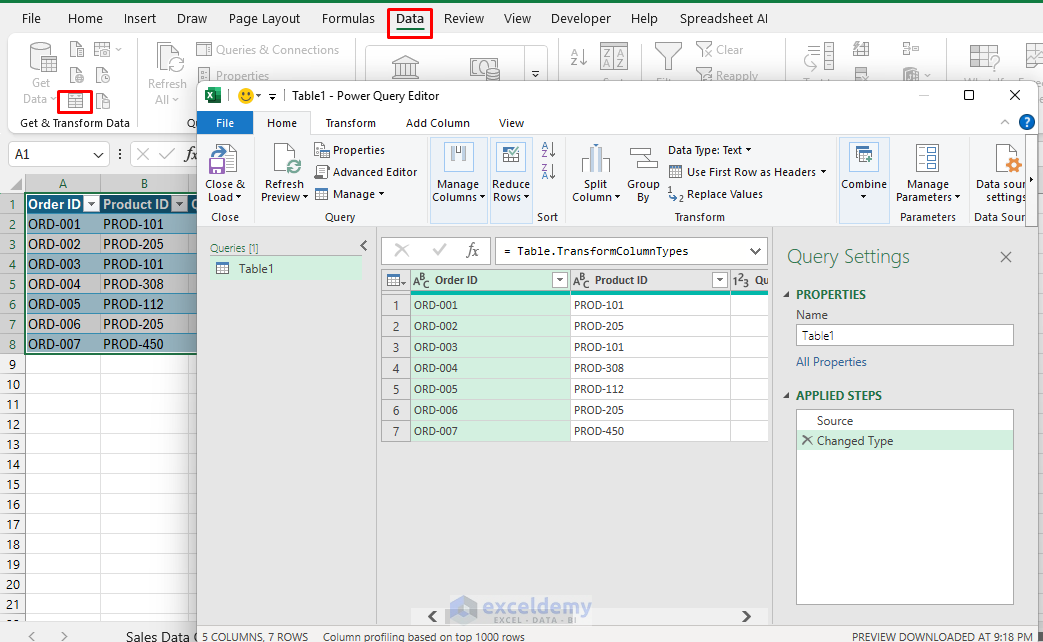Select the Source applied step

pyautogui.click(x=905, y=420)
